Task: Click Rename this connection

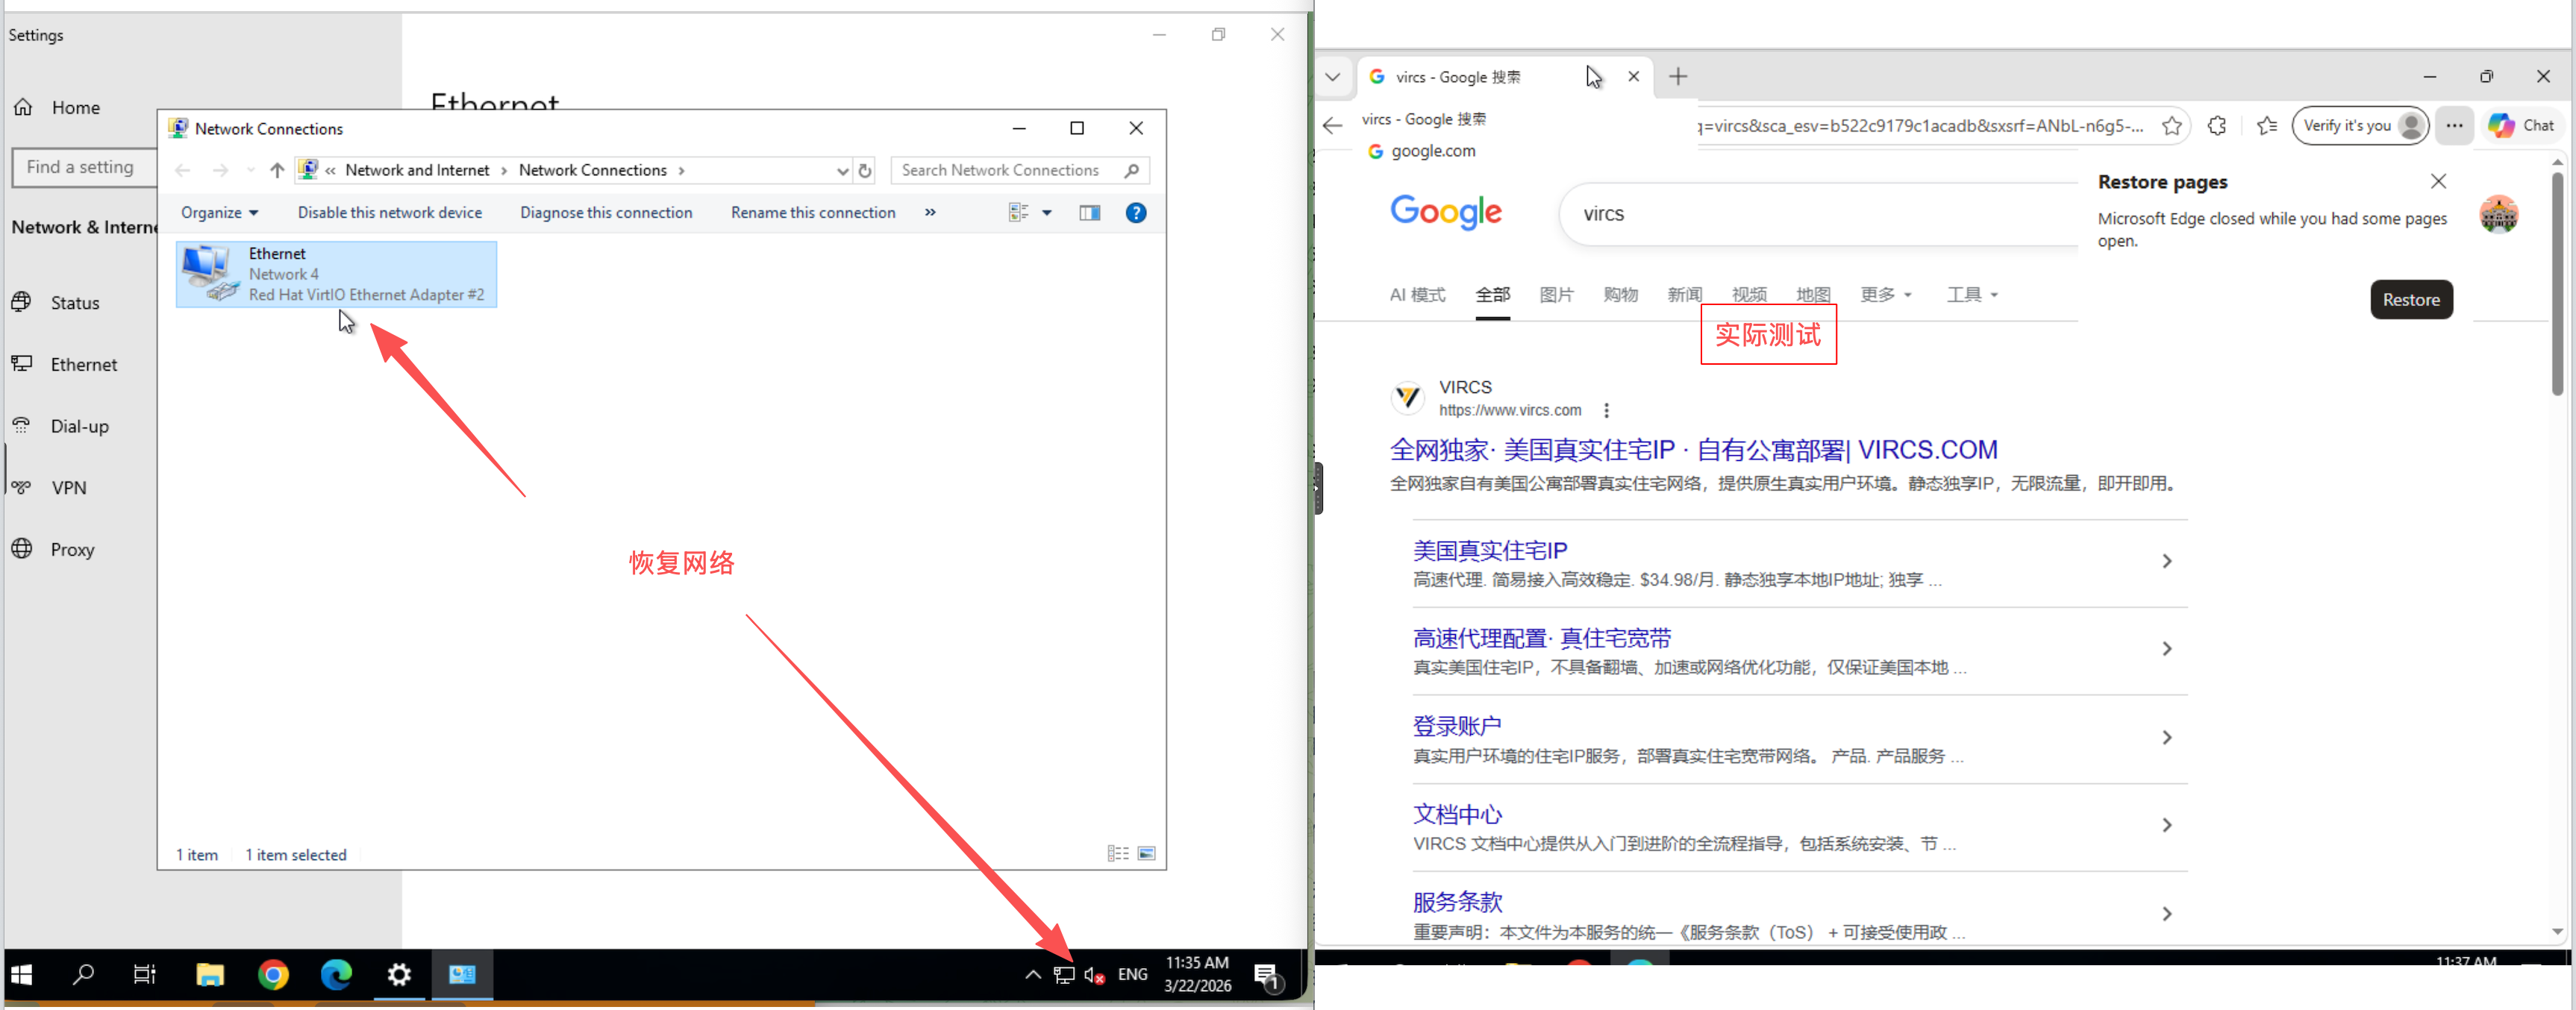Action: point(813,212)
